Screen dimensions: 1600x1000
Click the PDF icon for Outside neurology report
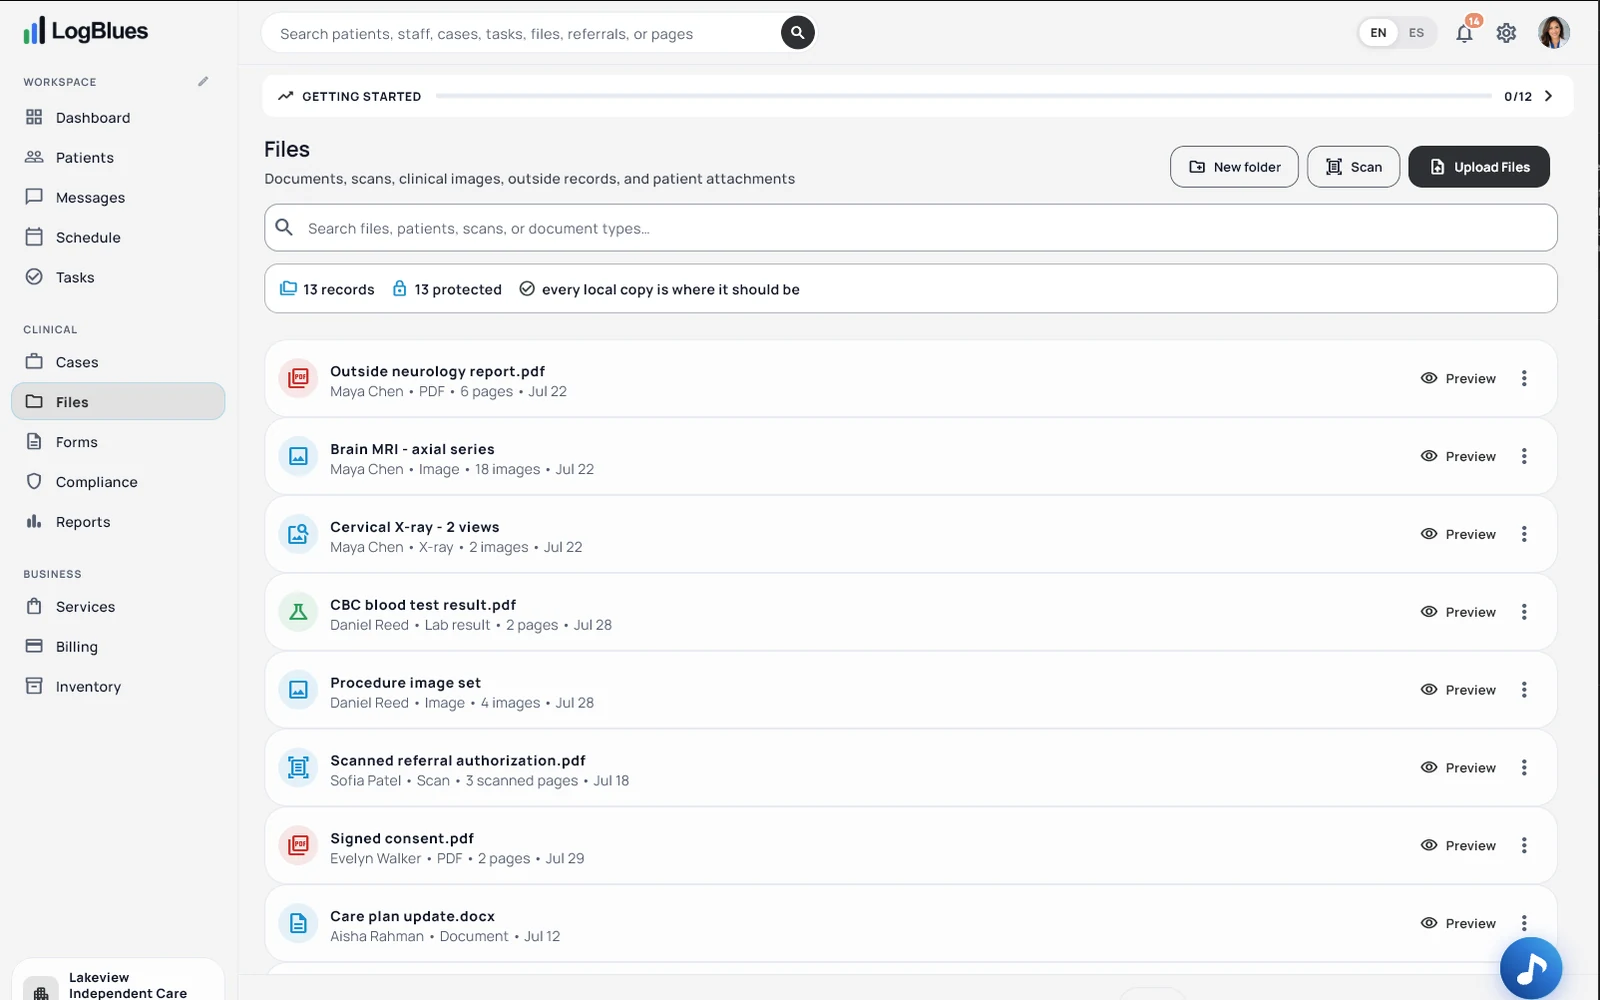298,378
